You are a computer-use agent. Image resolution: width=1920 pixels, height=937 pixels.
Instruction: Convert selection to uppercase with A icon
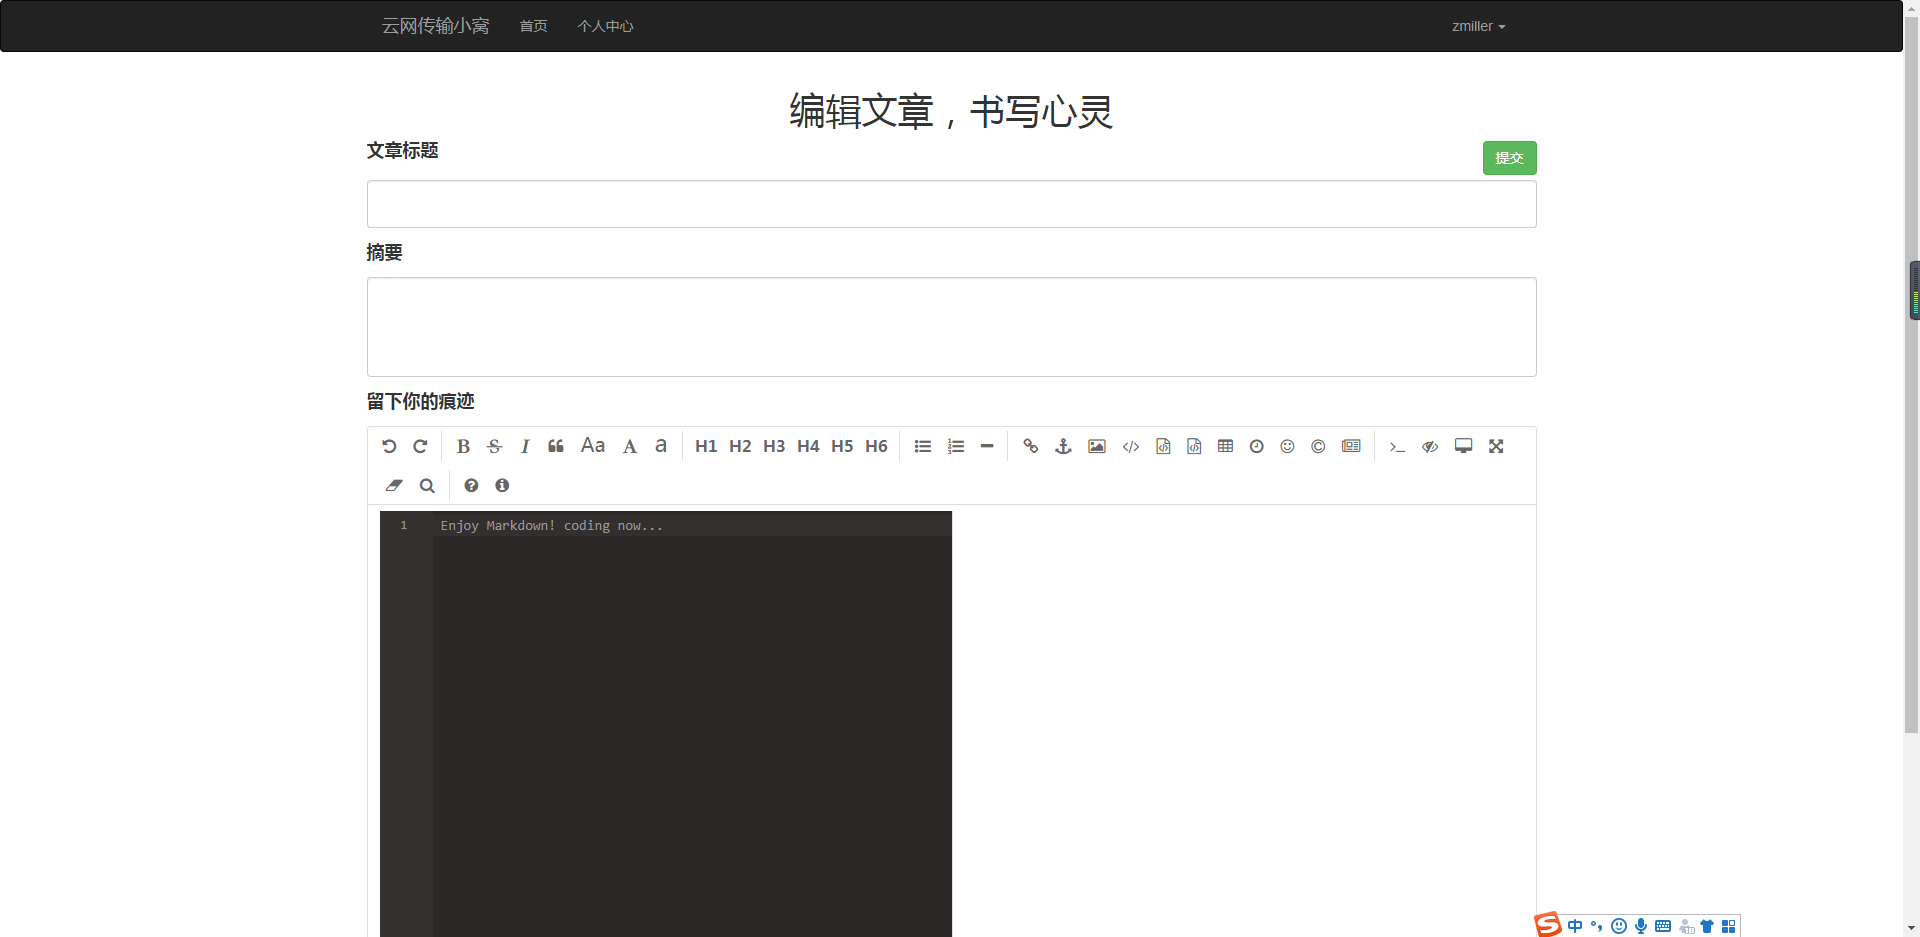[x=630, y=446]
